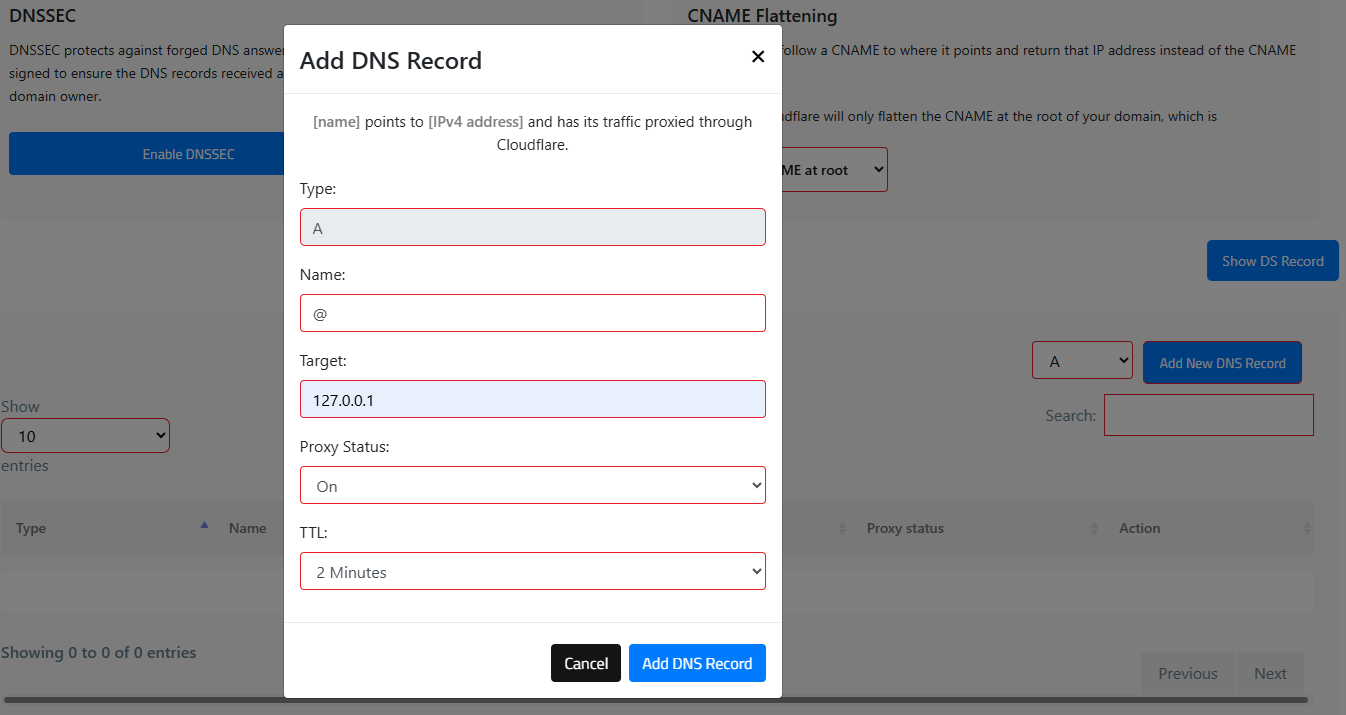The width and height of the screenshot is (1346, 715).
Task: Open the Proxy Status dropdown
Action: click(532, 485)
